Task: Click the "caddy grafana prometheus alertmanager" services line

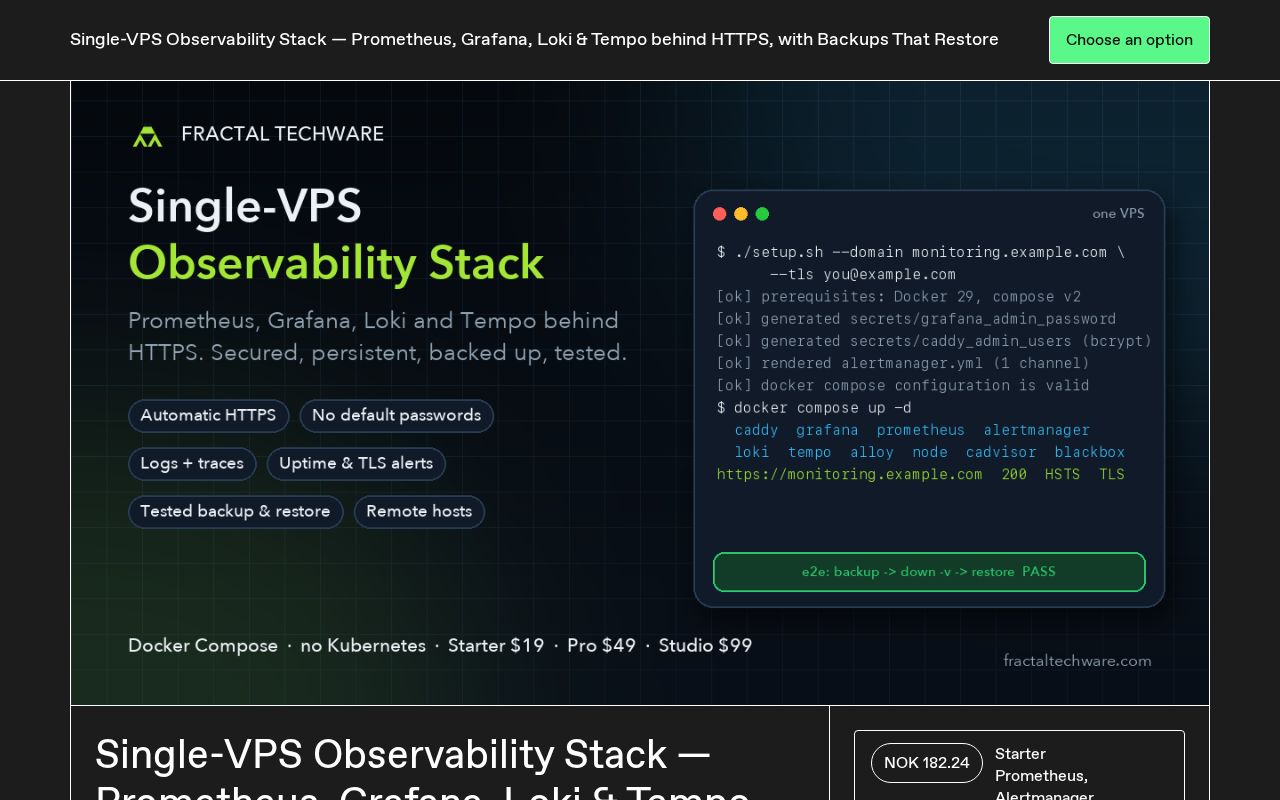Action: point(912,430)
